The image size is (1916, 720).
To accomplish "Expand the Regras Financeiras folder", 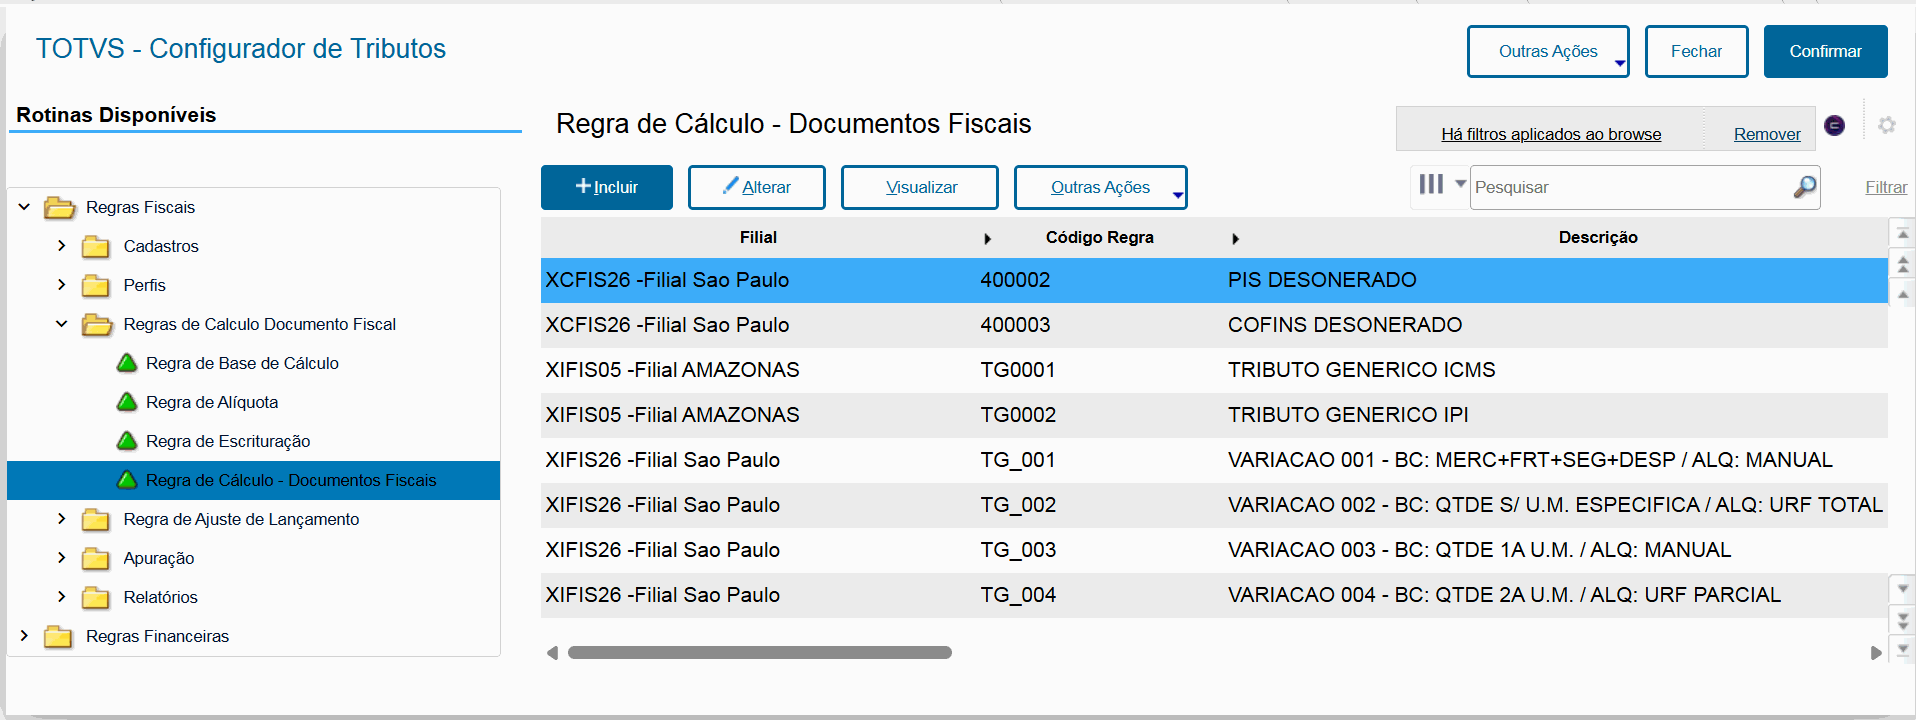I will click(x=24, y=636).
